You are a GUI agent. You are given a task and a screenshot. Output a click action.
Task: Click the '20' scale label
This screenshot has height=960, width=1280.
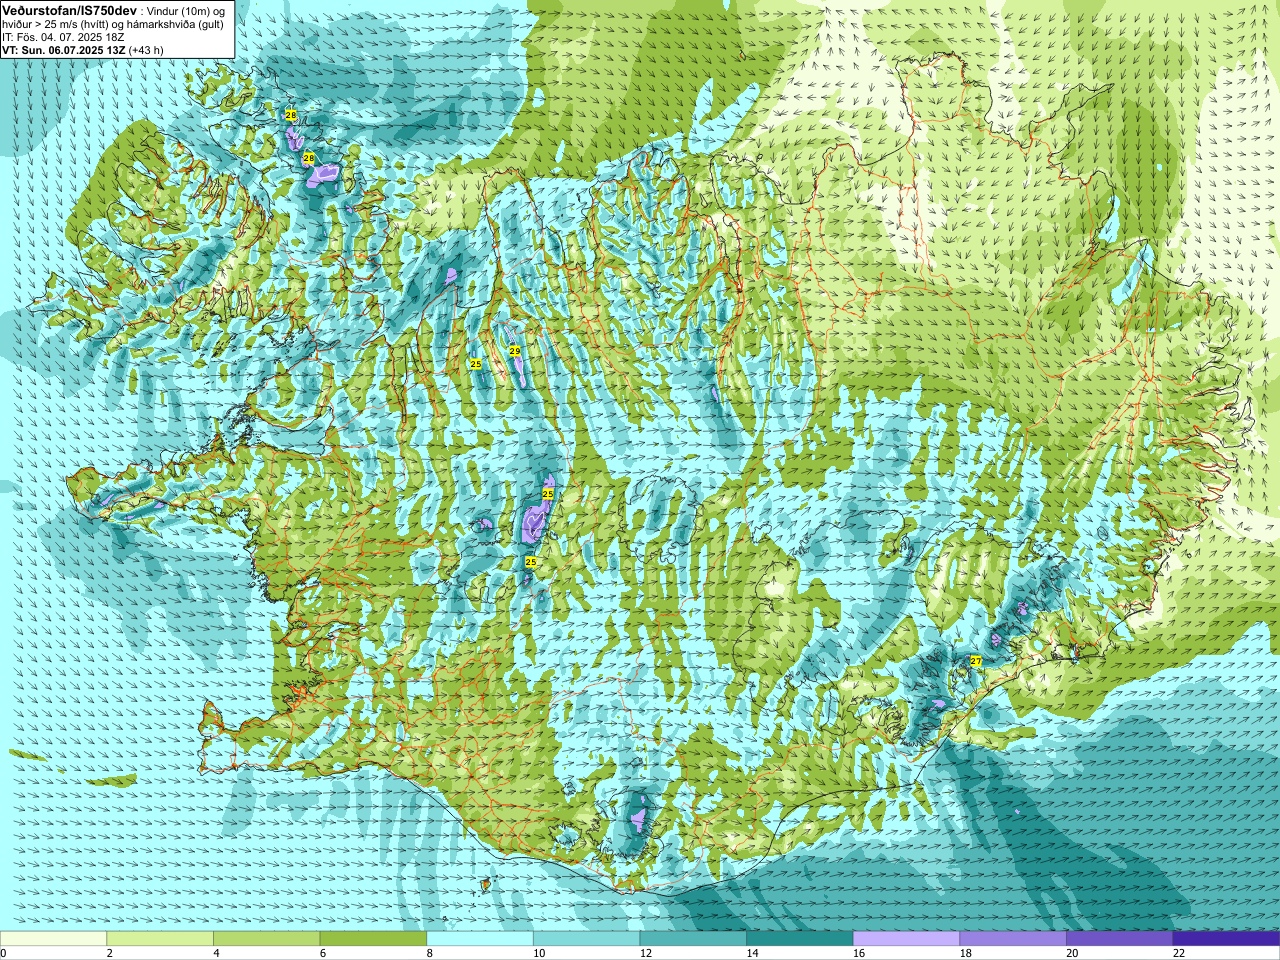click(x=1072, y=954)
